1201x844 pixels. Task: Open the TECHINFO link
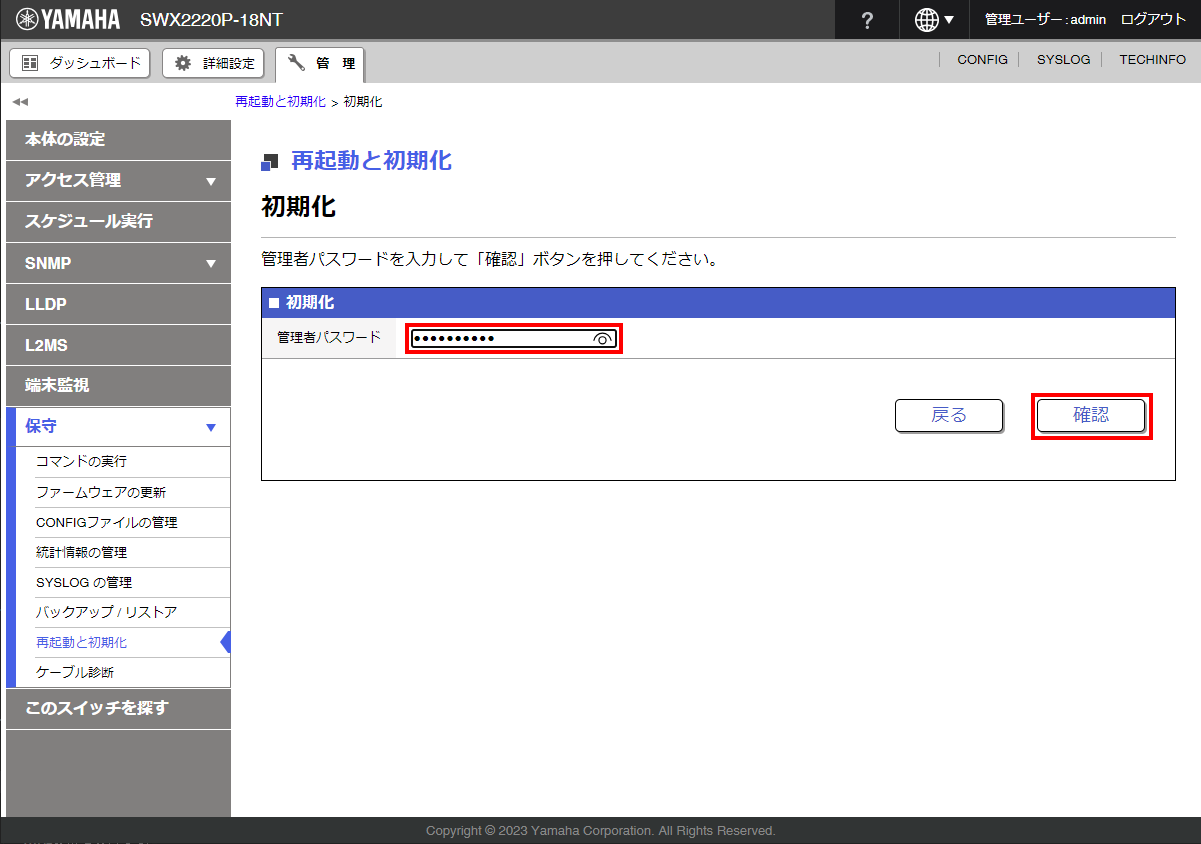[1152, 60]
